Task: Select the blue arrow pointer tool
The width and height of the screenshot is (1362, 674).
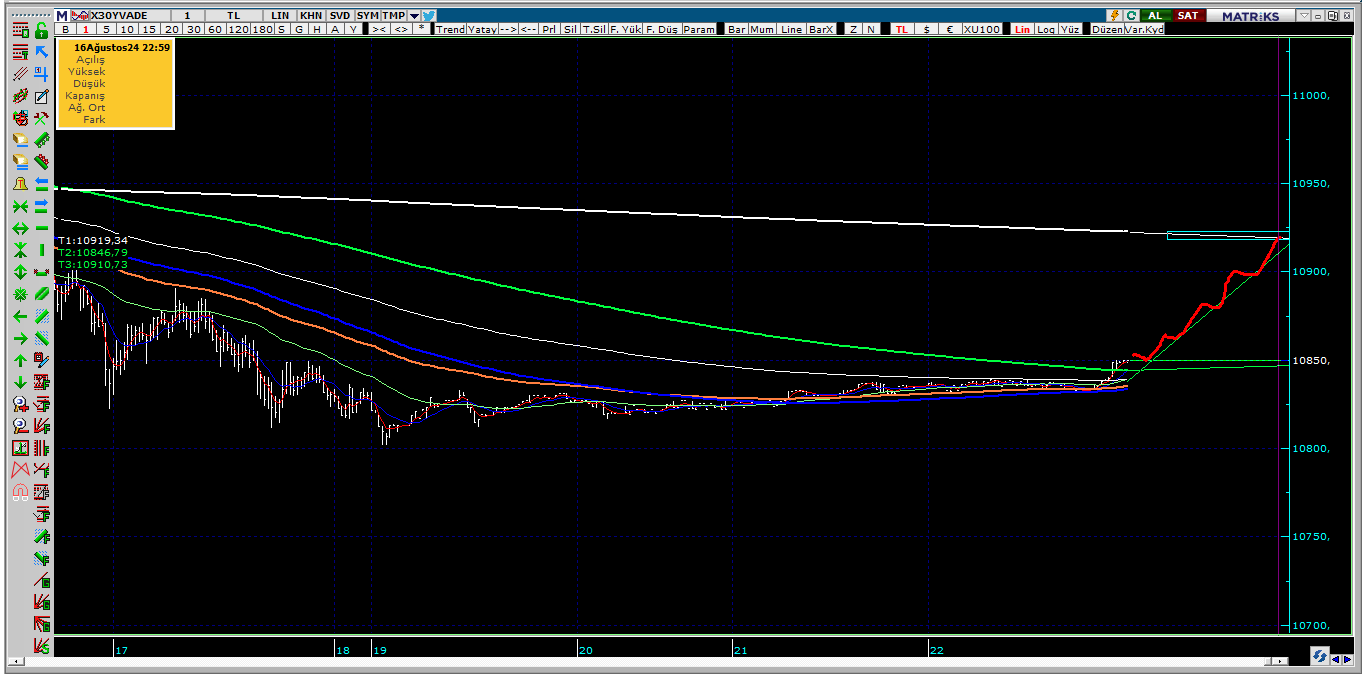Action: pyautogui.click(x=41, y=52)
